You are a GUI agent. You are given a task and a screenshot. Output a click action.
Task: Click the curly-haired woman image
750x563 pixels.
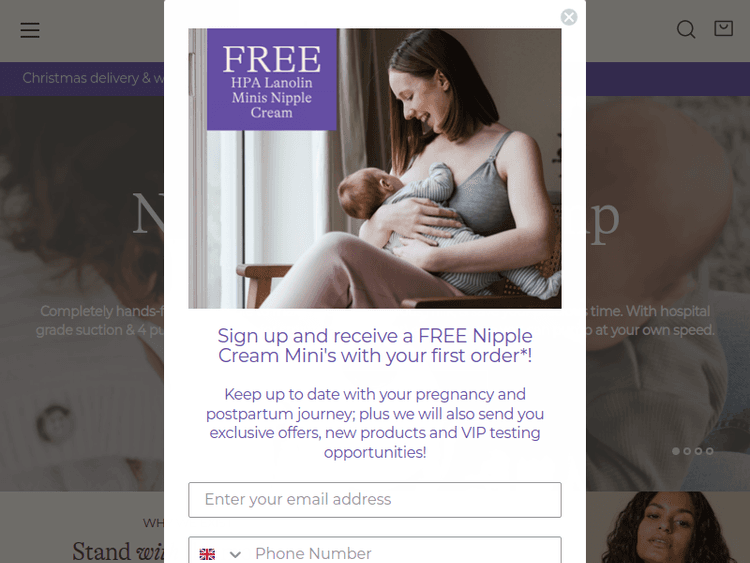click(x=668, y=527)
